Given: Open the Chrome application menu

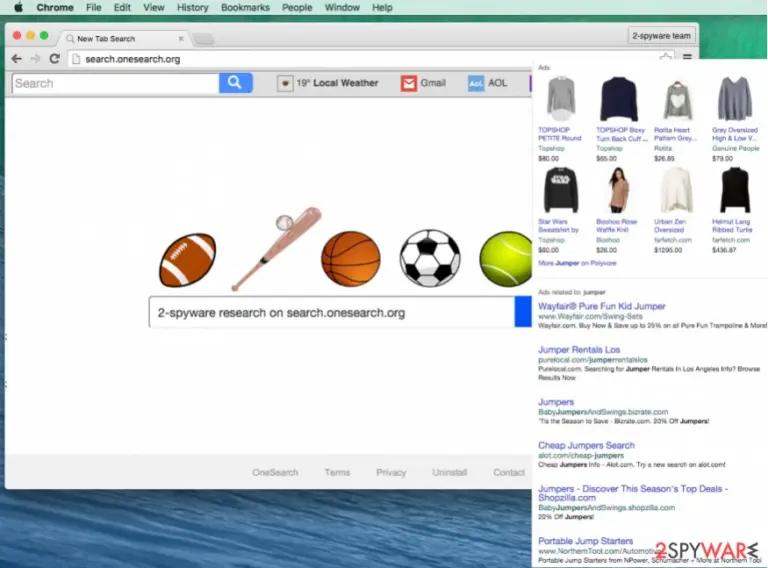Looking at the screenshot, I should (55, 7).
